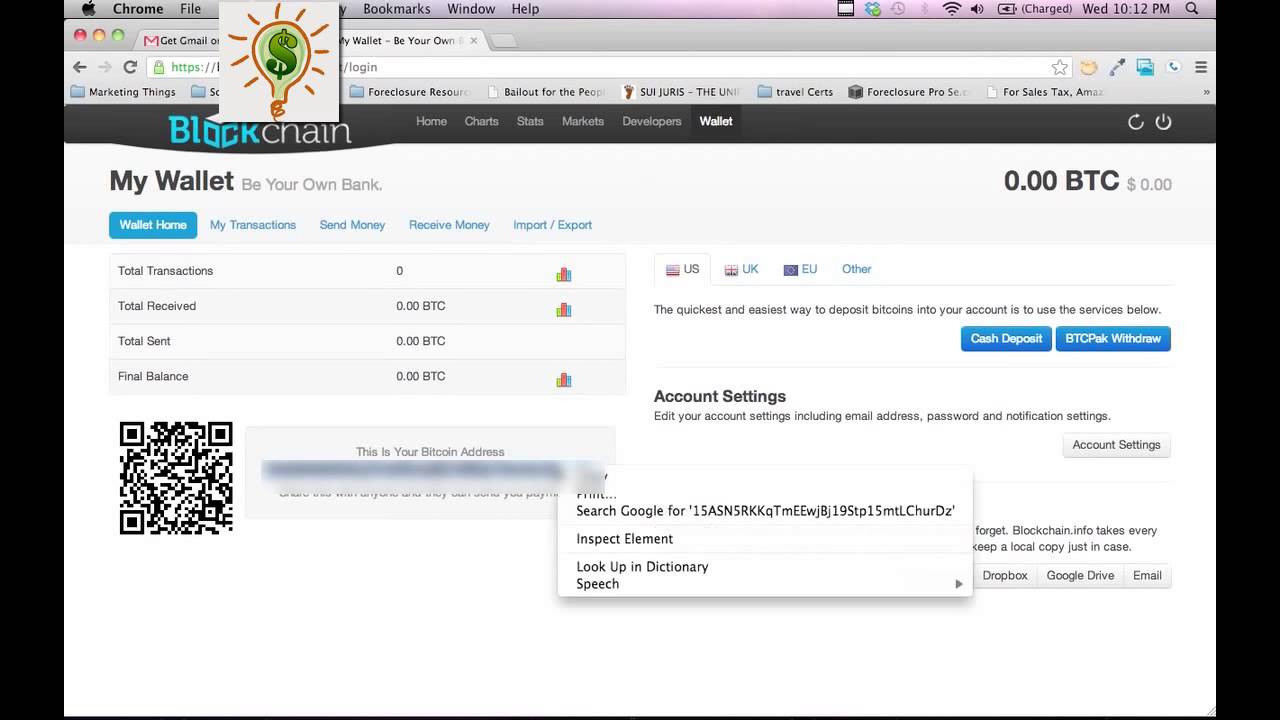This screenshot has height=720, width=1280.
Task: Open the Window menu
Action: coord(471,9)
